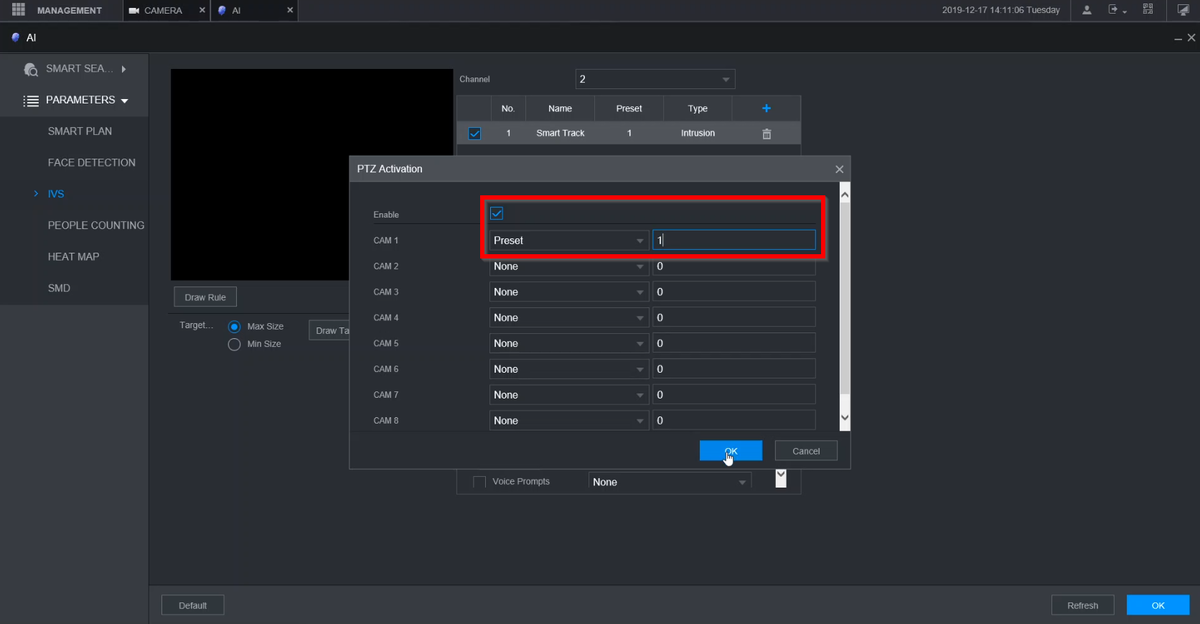Open the main menu grid icon

[18, 10]
